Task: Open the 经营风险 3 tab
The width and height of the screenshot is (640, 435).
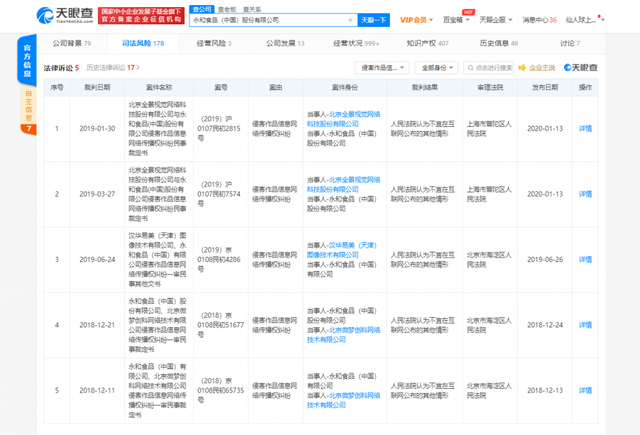Action: (214, 43)
